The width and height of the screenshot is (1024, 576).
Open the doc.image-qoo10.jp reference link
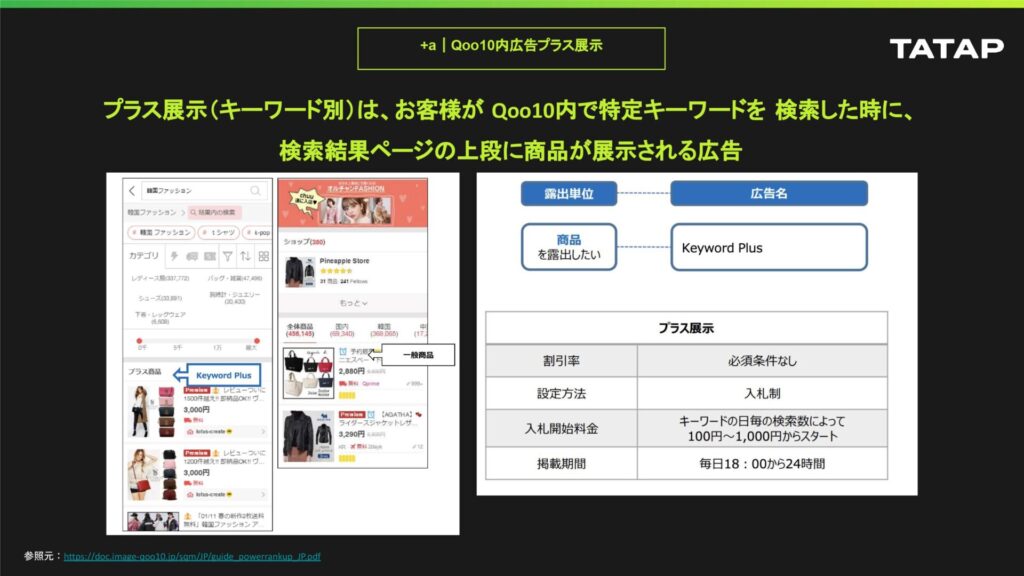coord(192,556)
